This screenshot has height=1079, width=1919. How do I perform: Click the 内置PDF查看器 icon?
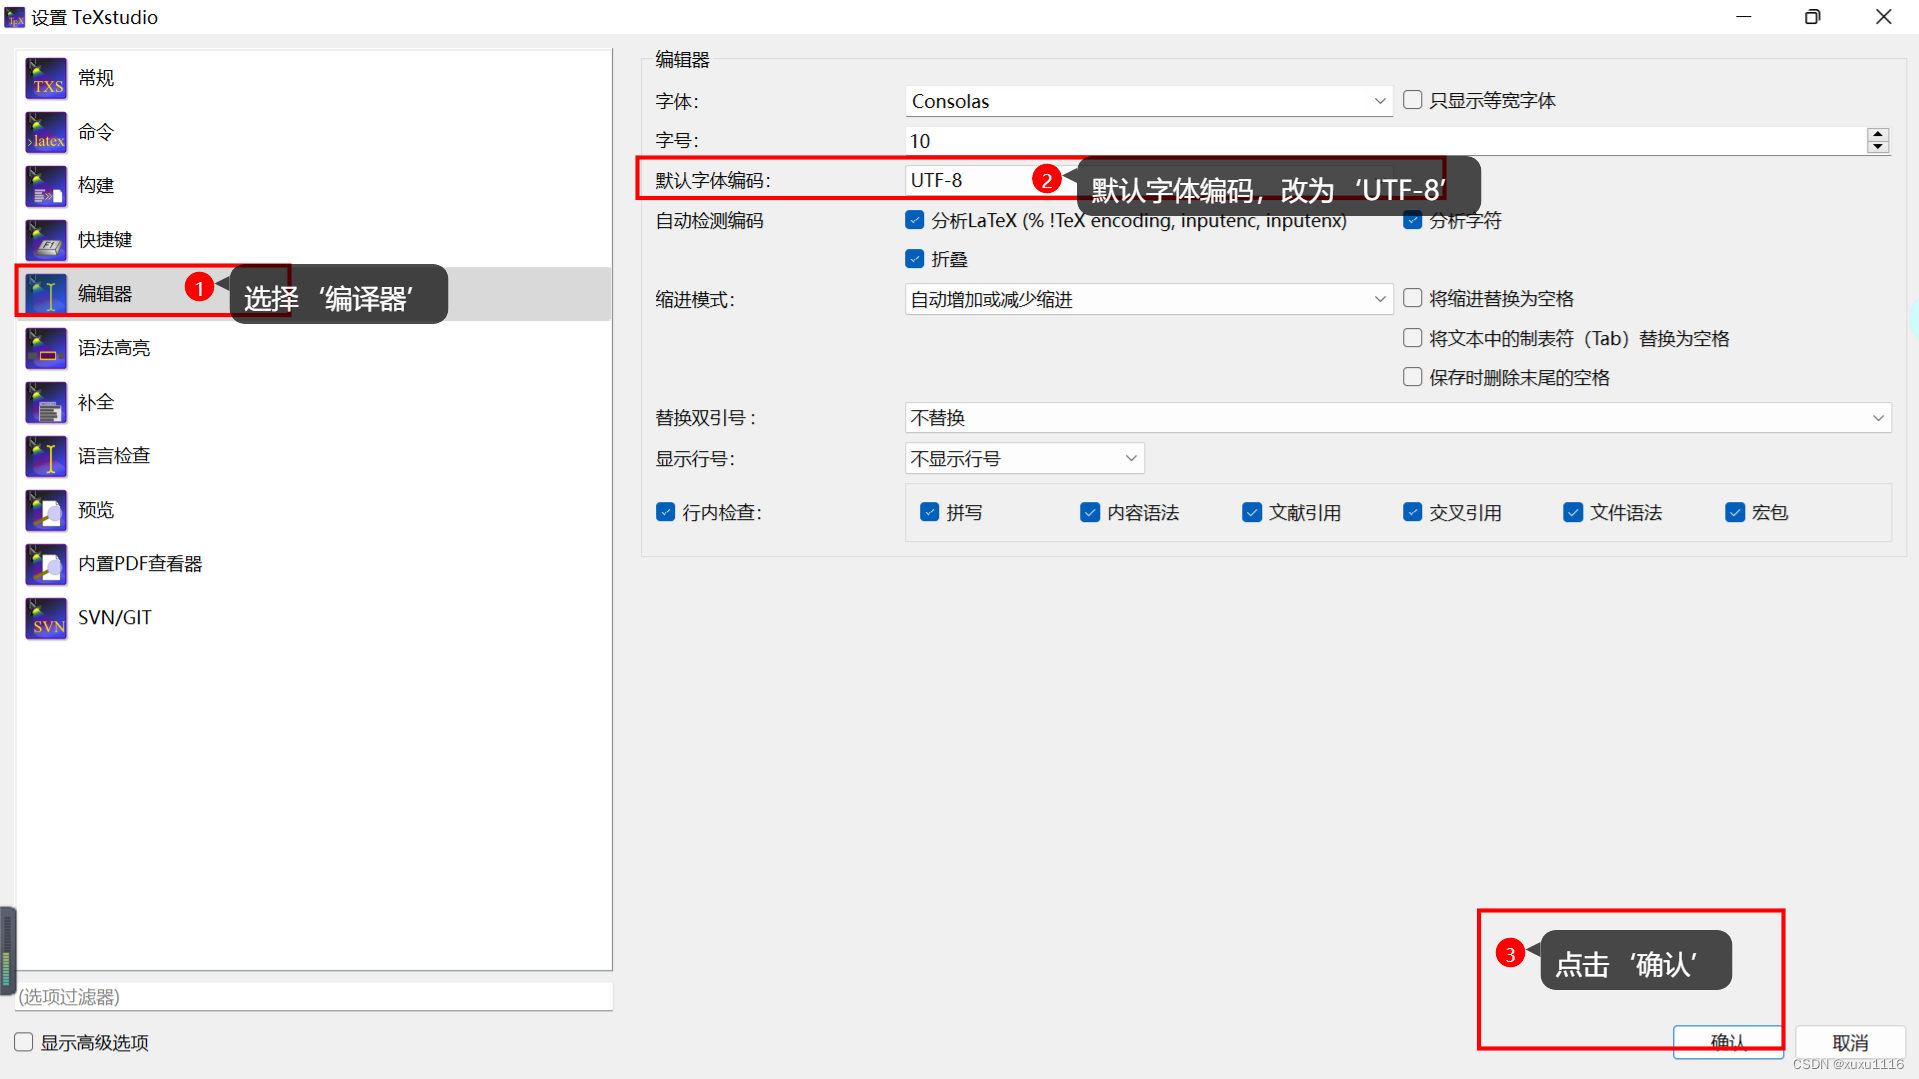coord(46,564)
